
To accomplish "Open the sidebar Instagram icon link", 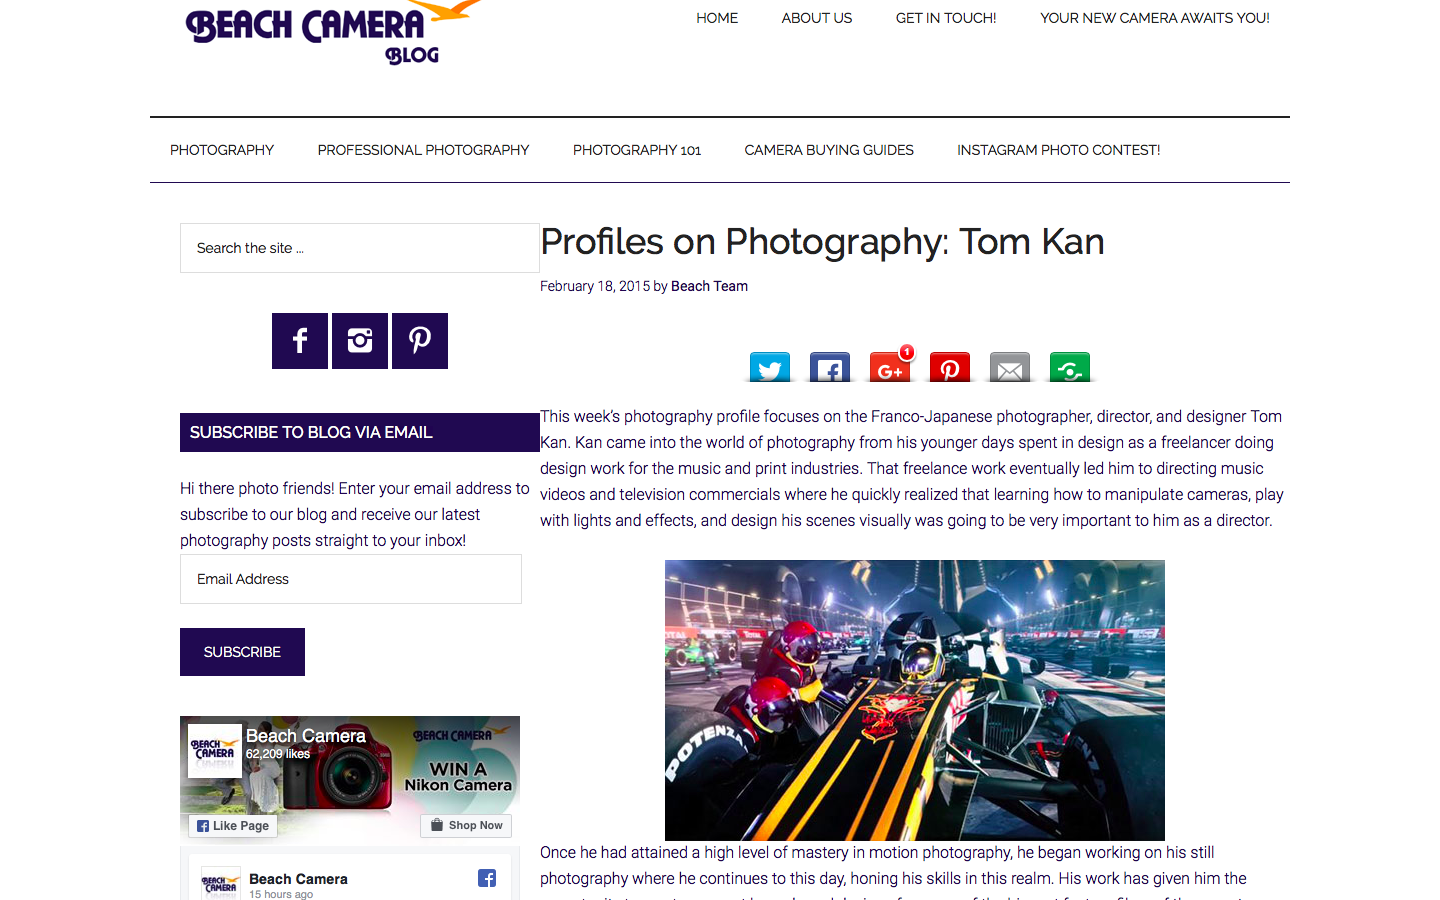I will [360, 341].
